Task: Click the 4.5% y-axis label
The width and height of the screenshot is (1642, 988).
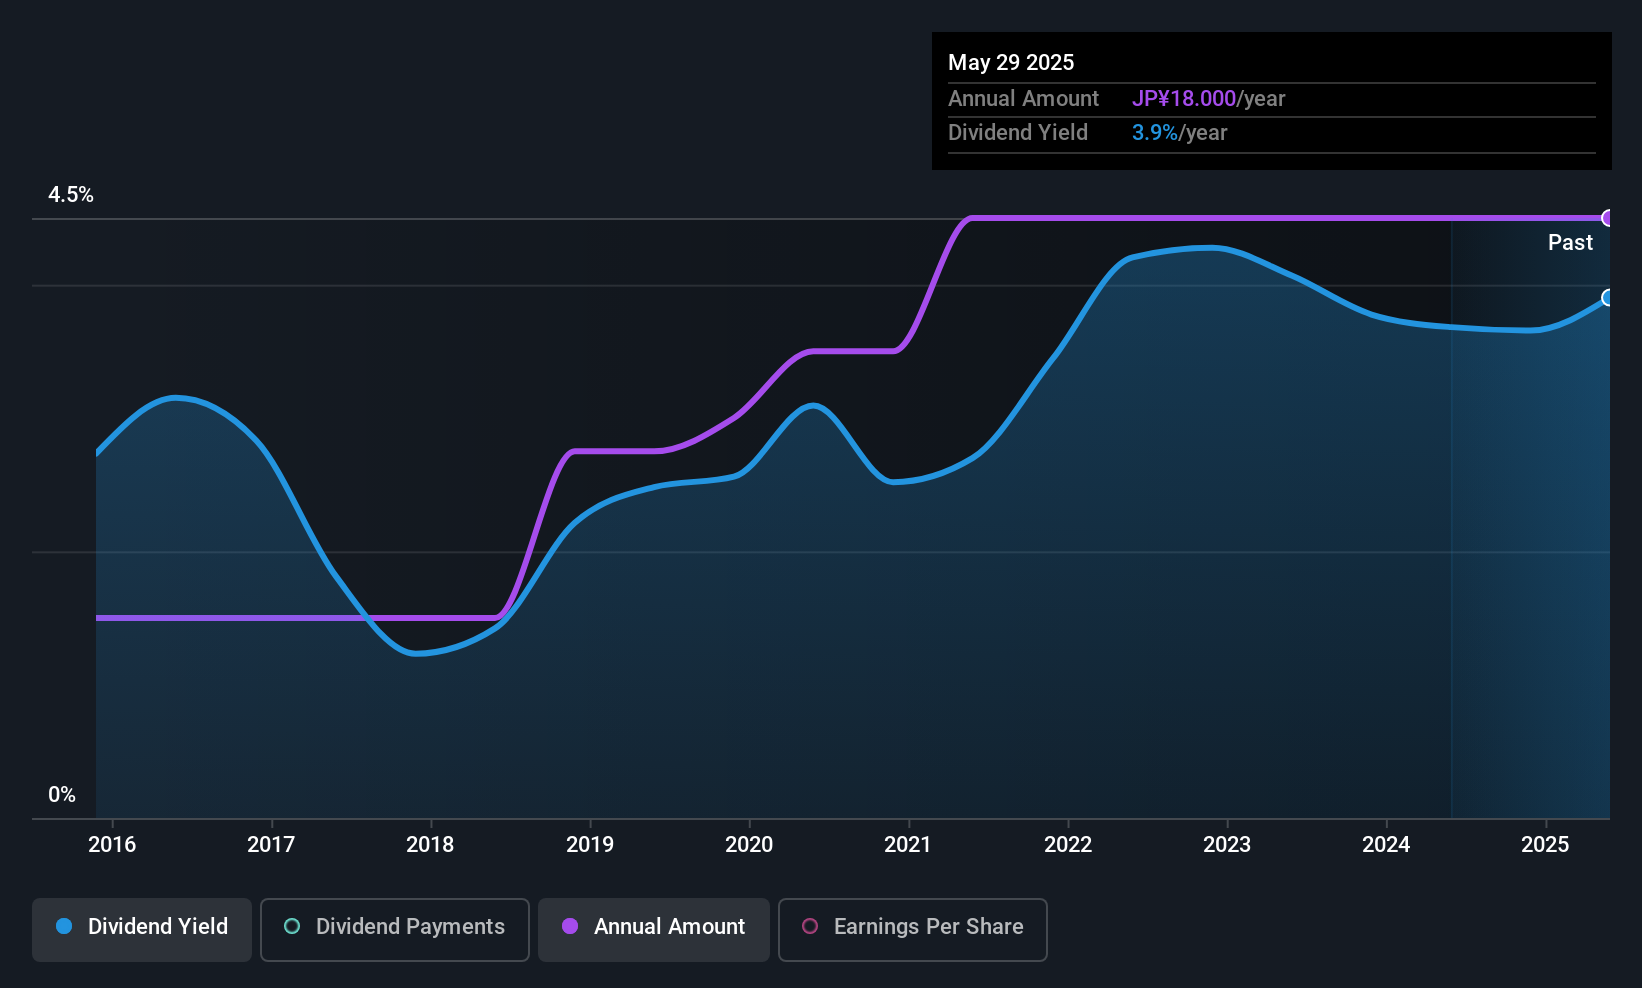Action: click(x=71, y=195)
